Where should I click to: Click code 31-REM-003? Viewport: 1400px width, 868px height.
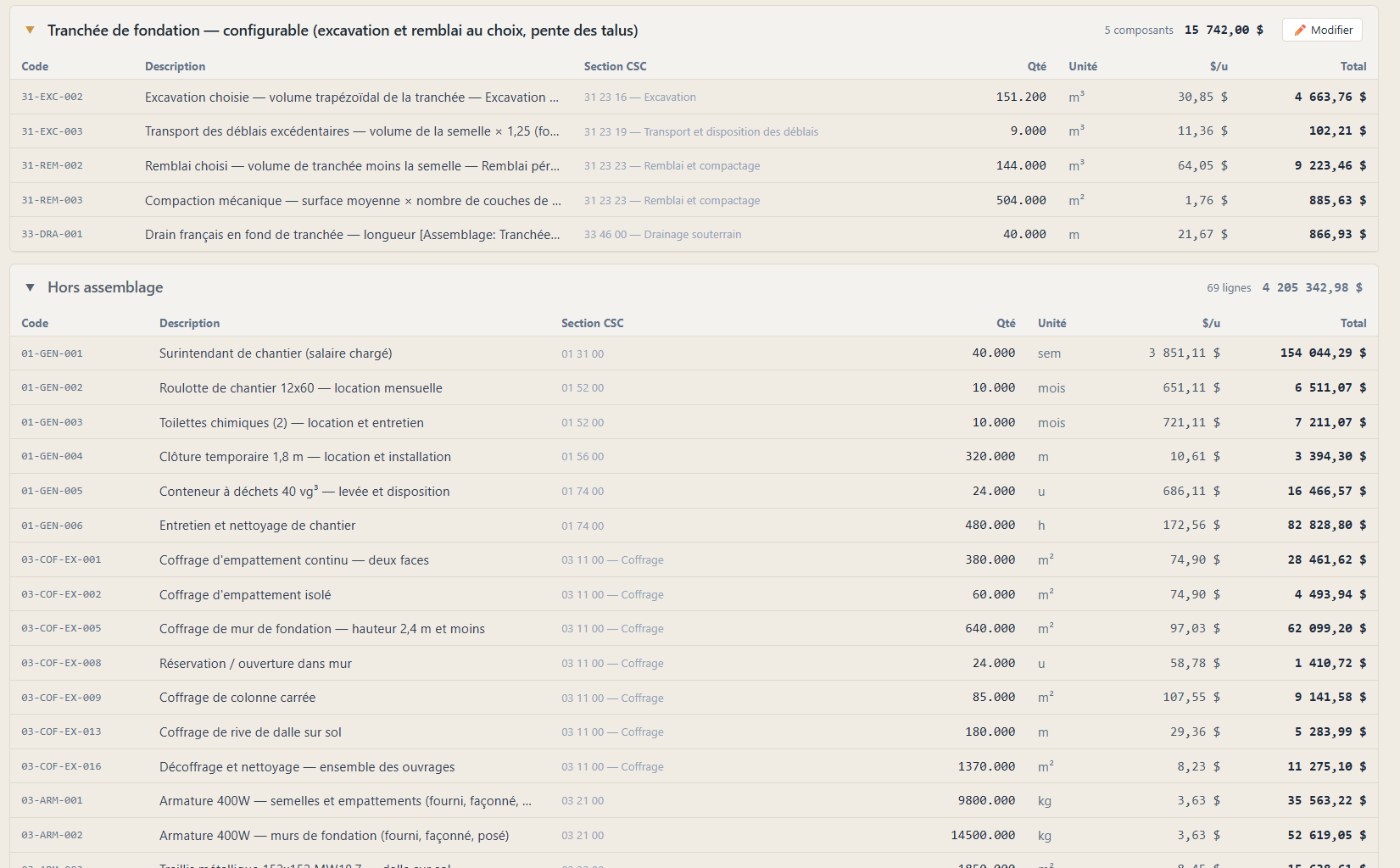[x=52, y=200]
